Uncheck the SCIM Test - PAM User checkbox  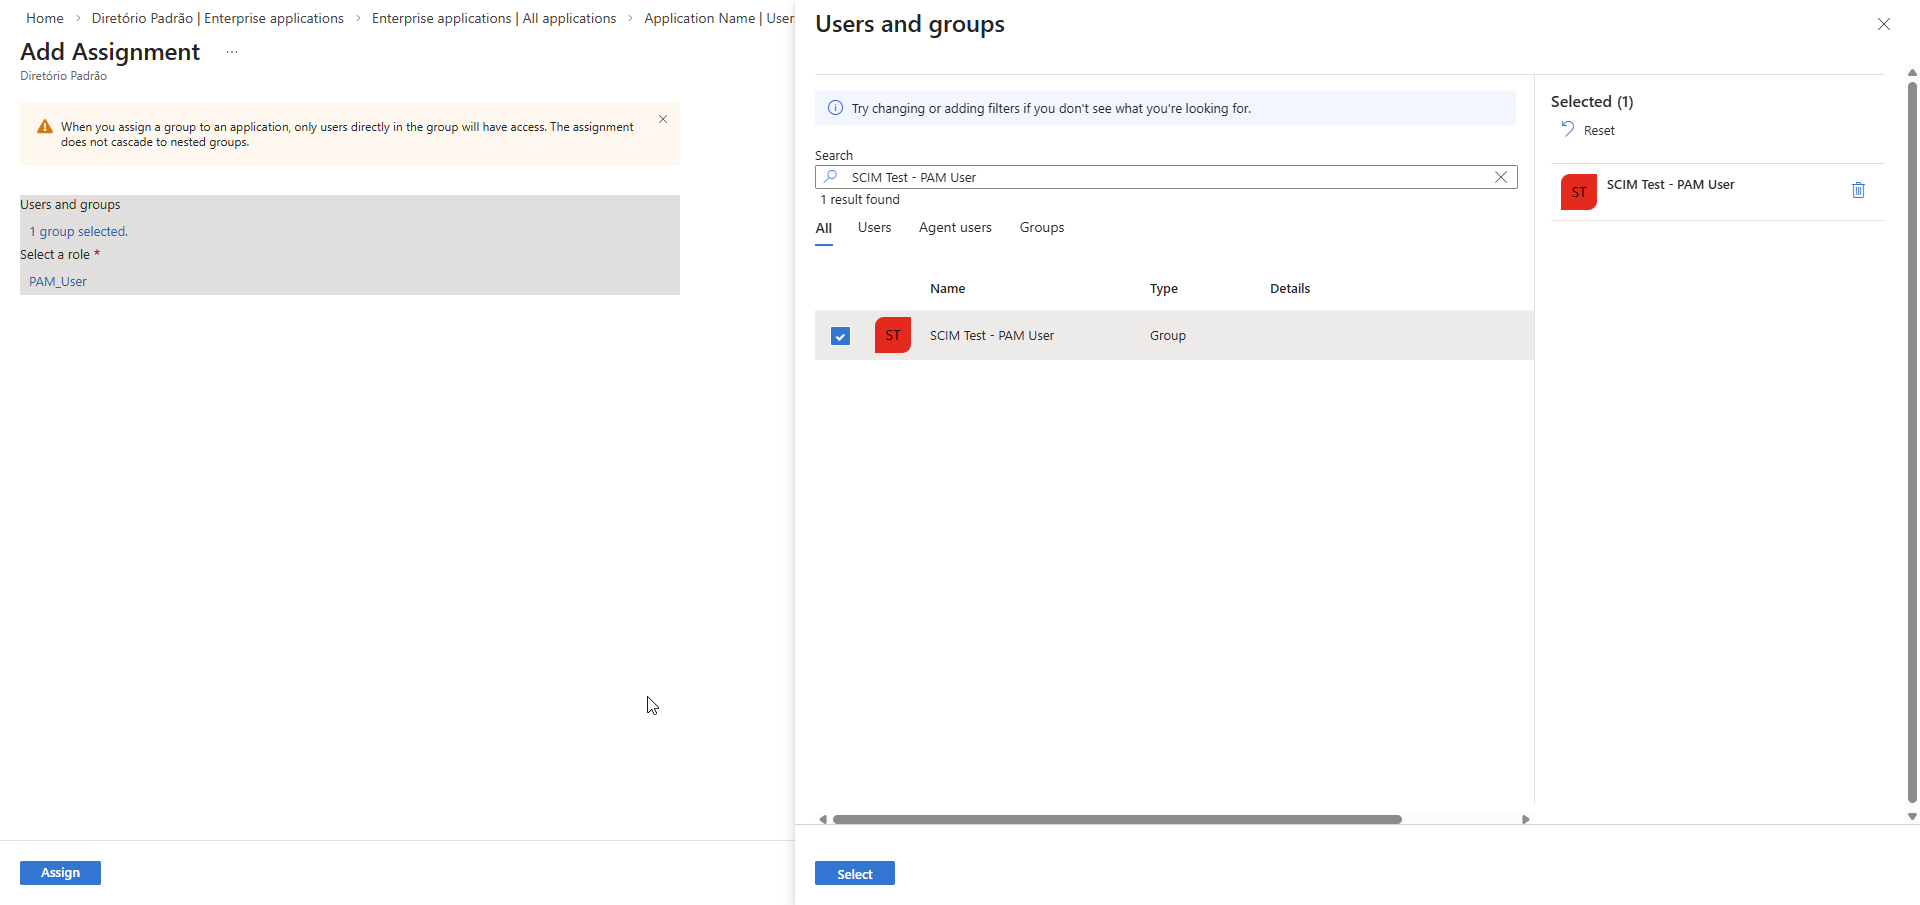tap(840, 336)
